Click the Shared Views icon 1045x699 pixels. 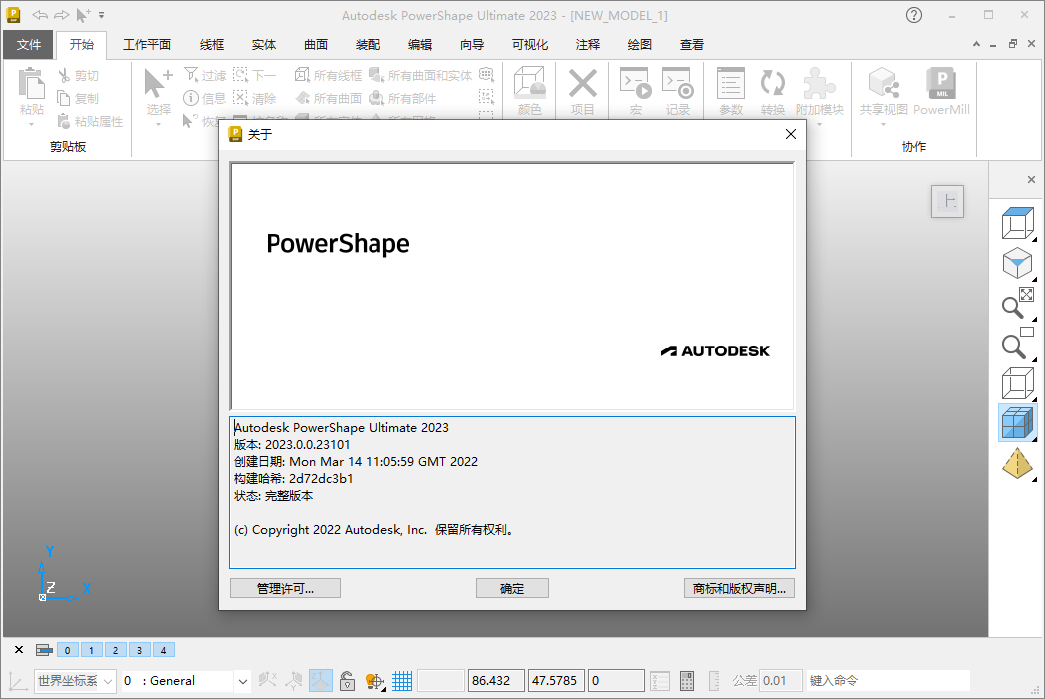pyautogui.click(x=884, y=83)
